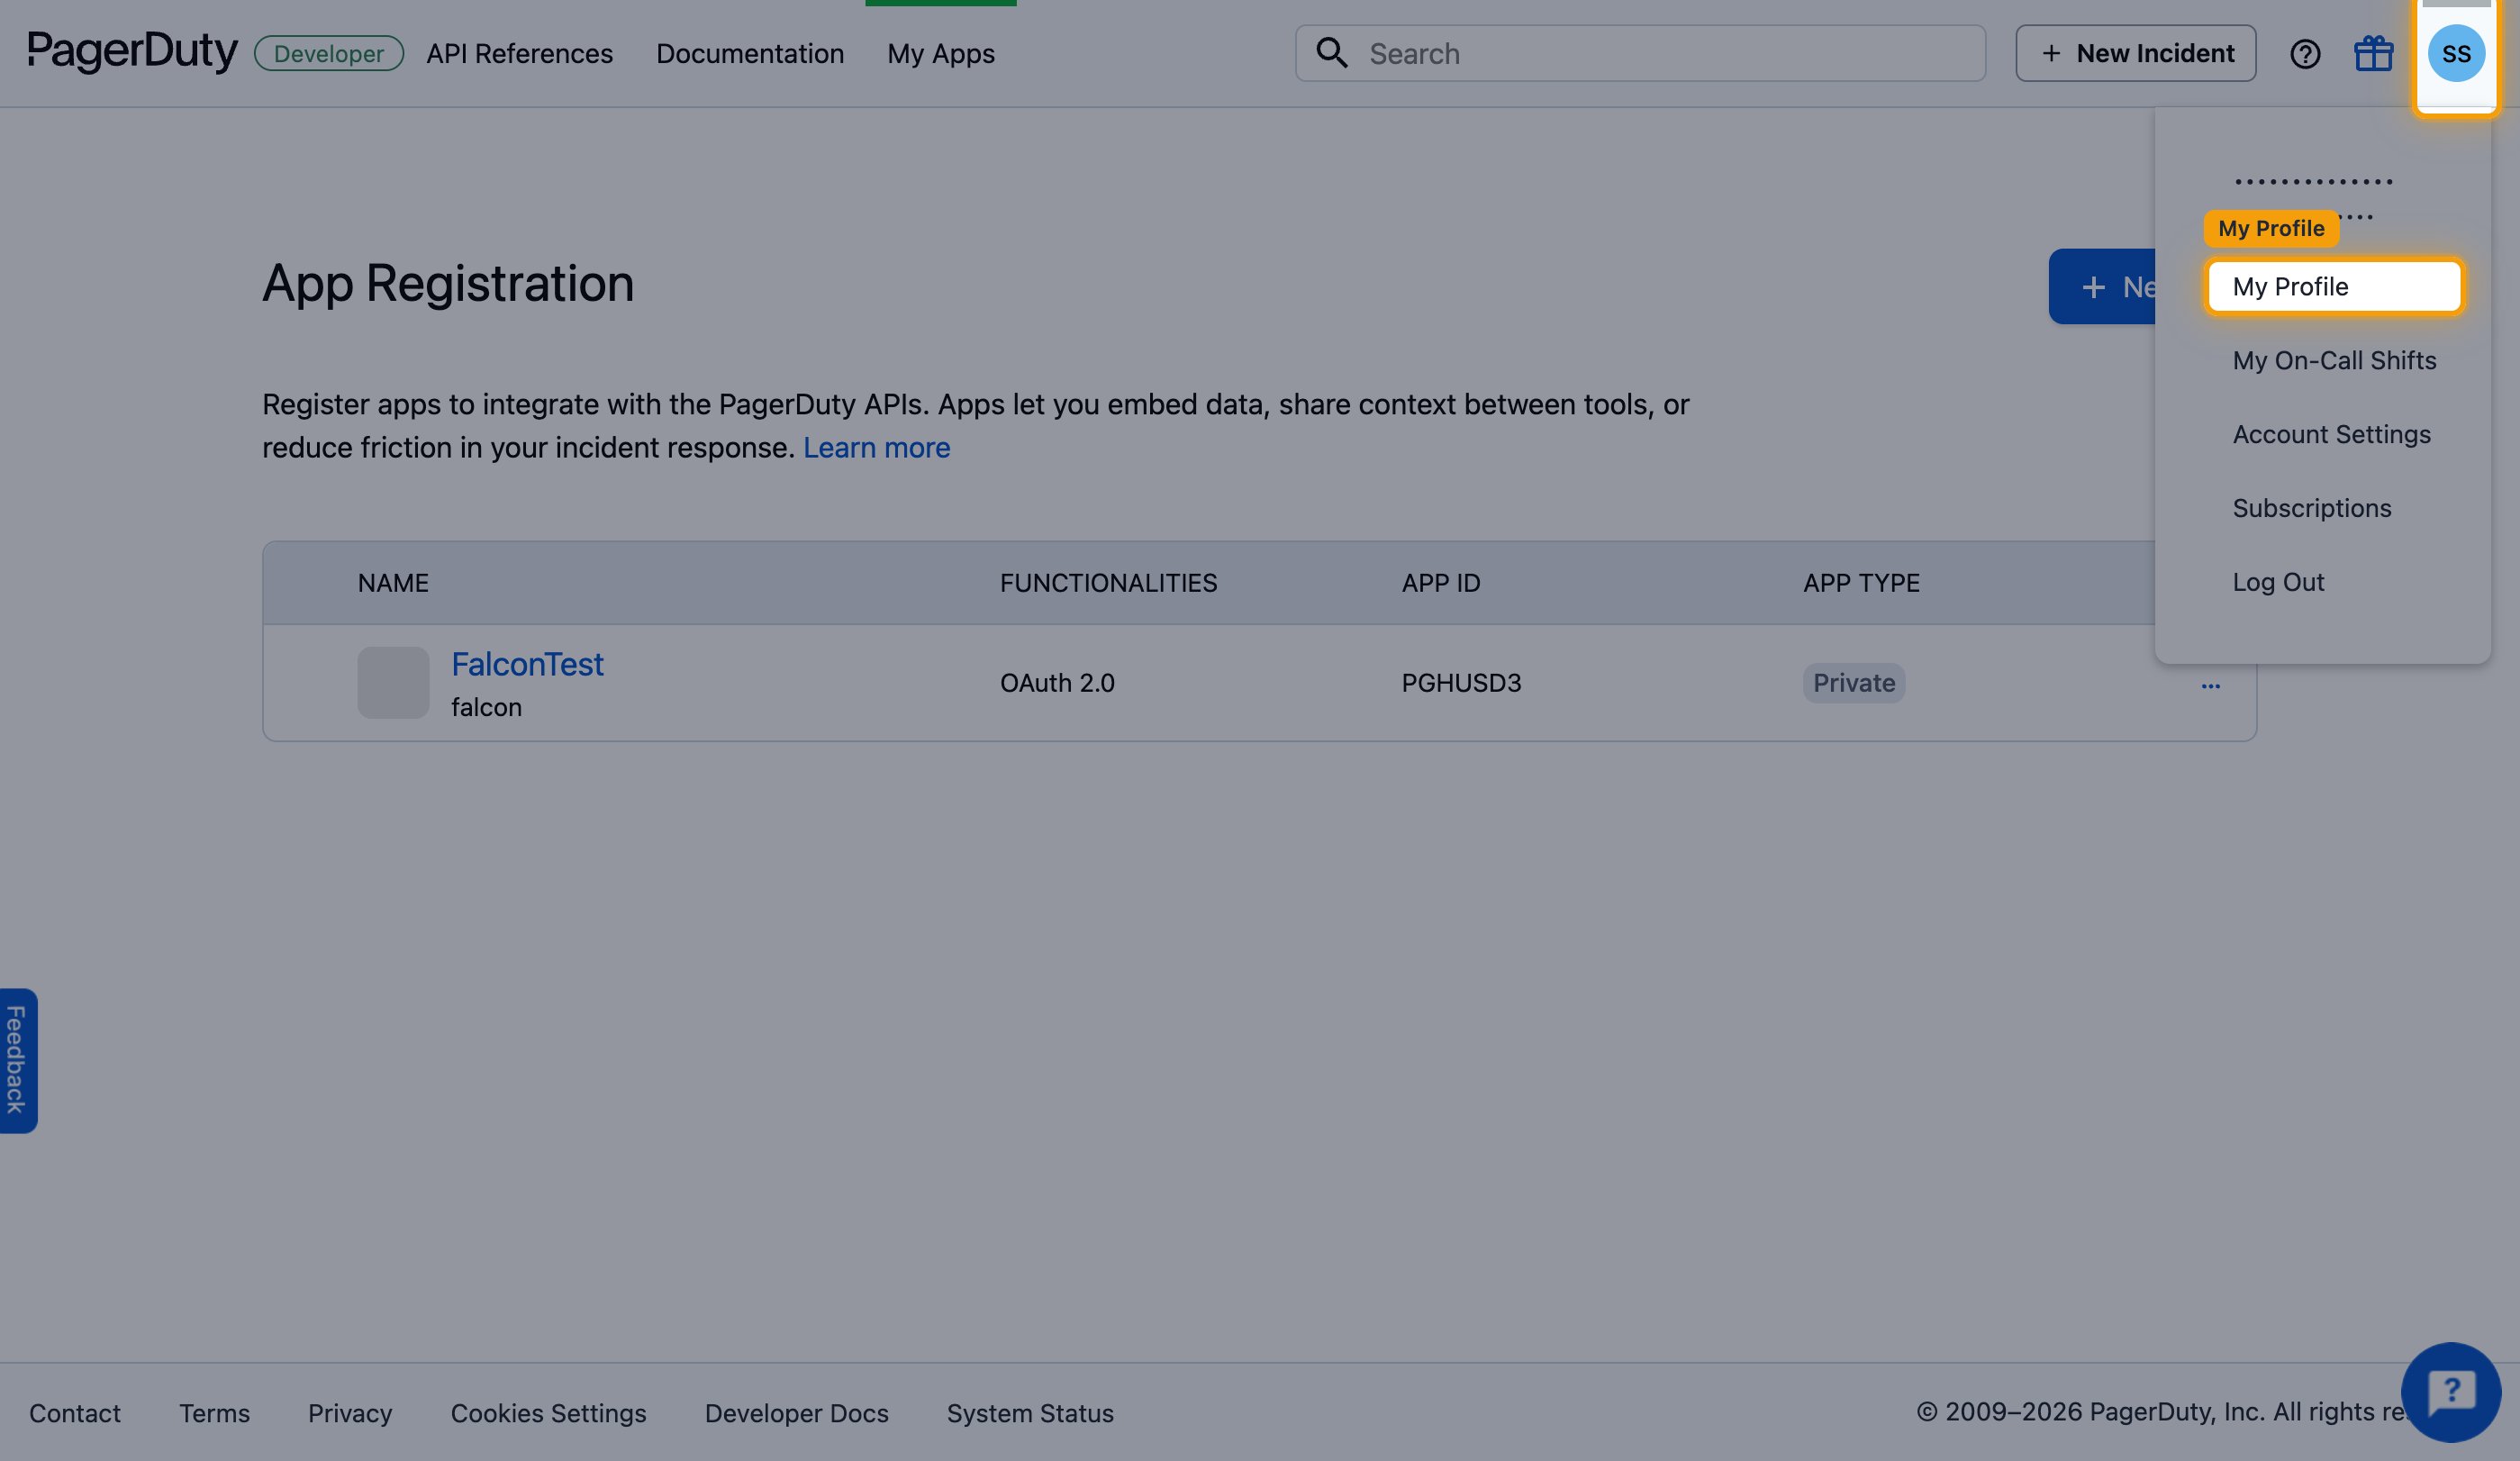Click the OAuth 2.0 functionality cell
Image resolution: width=2520 pixels, height=1461 pixels.
[x=1057, y=683]
